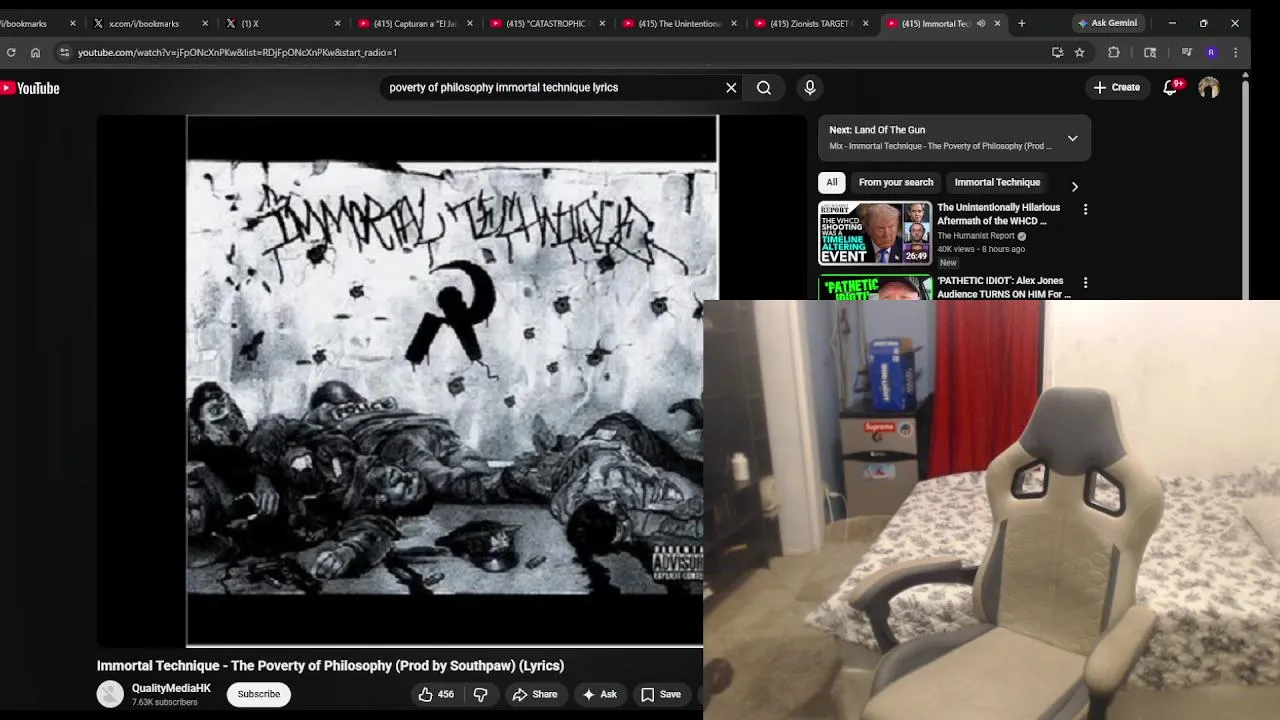This screenshot has height=720, width=1280.
Task: Open The Unintentionally Hilarious Aftermath video title
Action: pyautogui.click(x=998, y=214)
